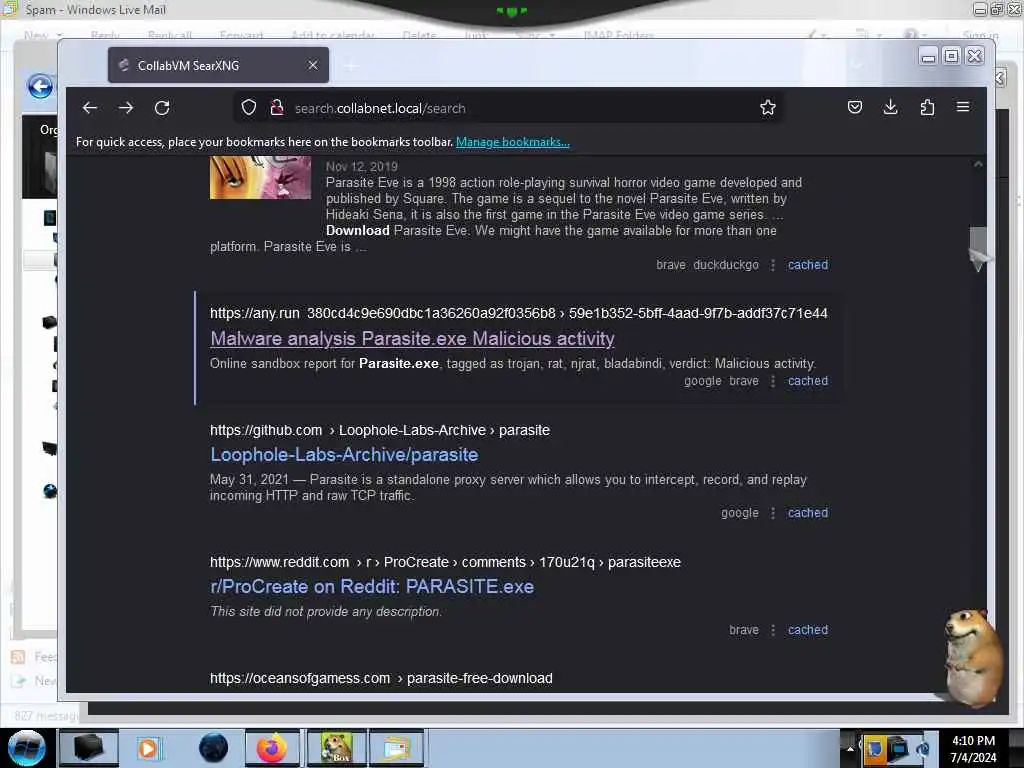The image size is (1024, 768).
Task: Open cached link for any.run result
Action: [808, 381]
